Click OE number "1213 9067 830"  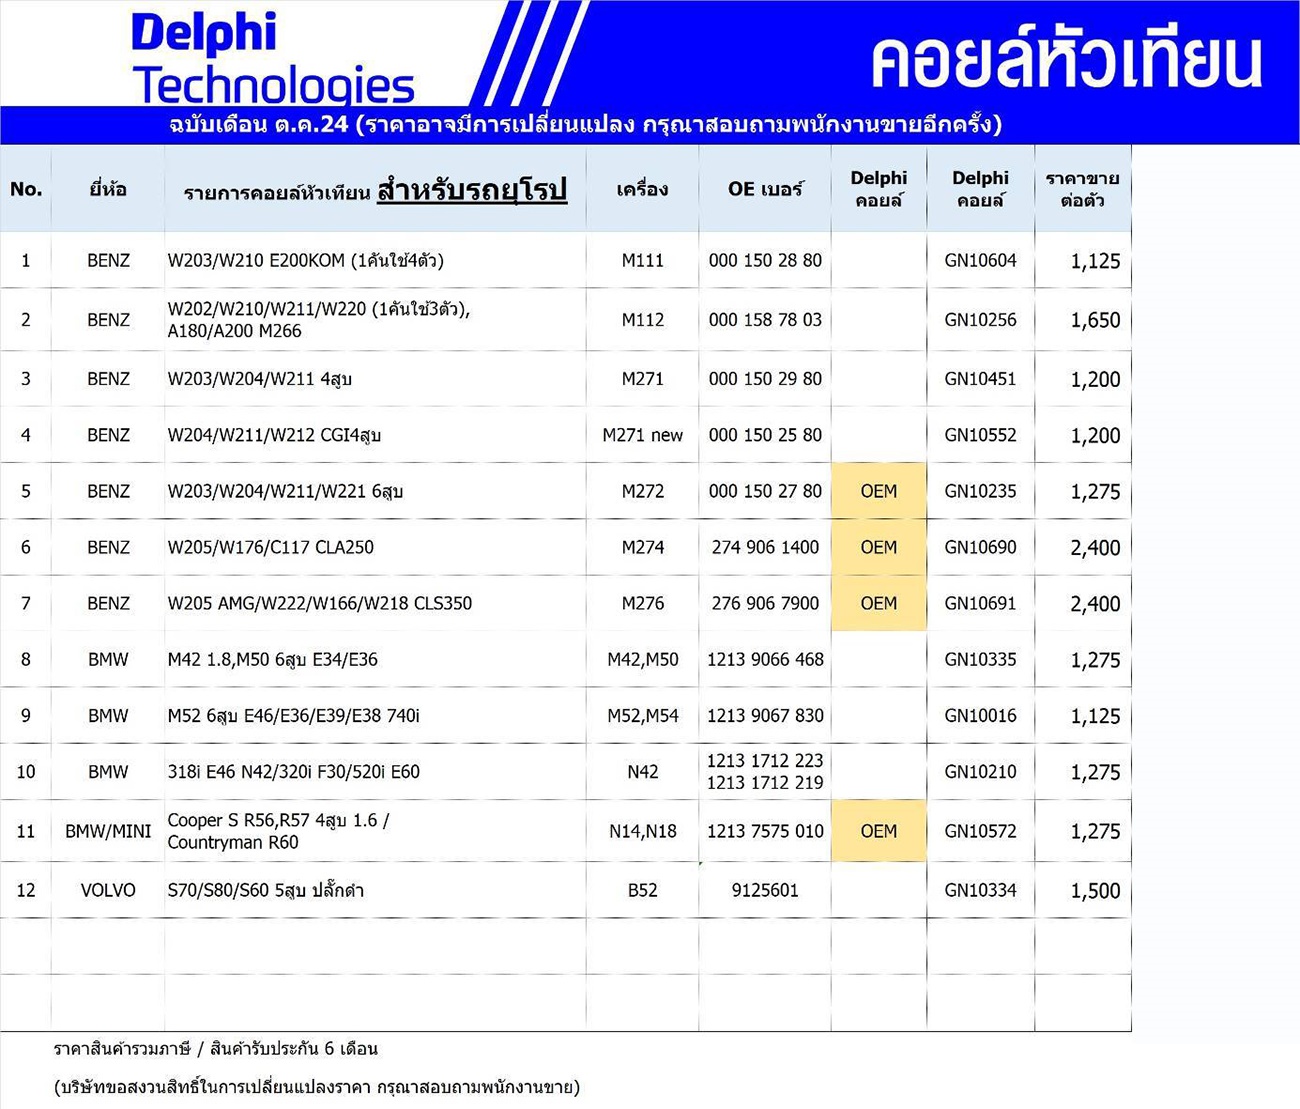click(x=765, y=715)
